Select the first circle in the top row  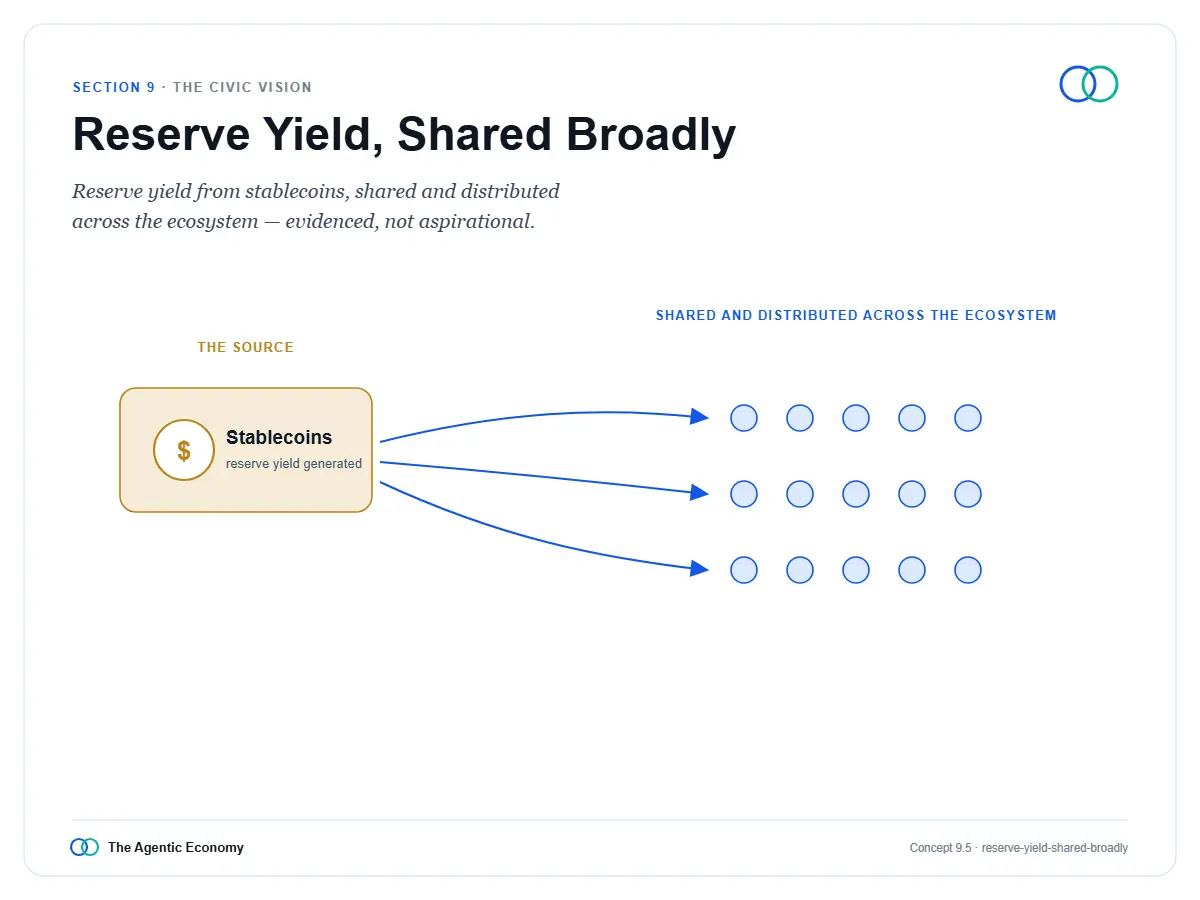coord(744,418)
